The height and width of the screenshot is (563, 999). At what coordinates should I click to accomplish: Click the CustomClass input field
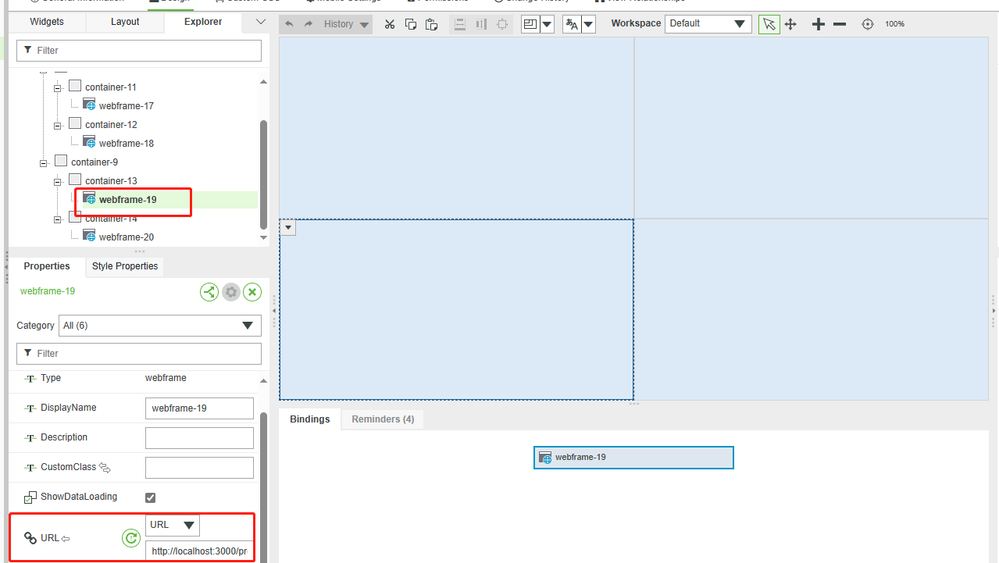[x=199, y=467]
